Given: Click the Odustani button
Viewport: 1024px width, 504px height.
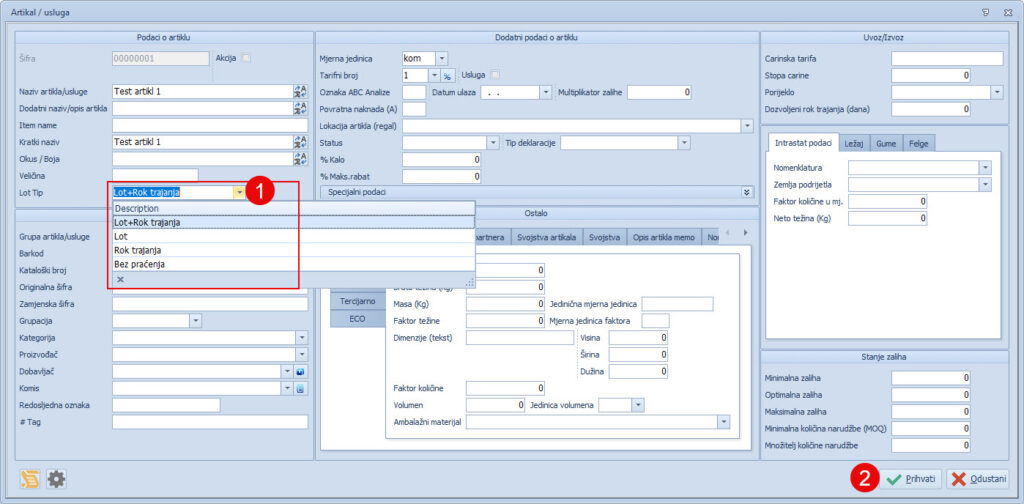Looking at the screenshot, I should tap(978, 479).
